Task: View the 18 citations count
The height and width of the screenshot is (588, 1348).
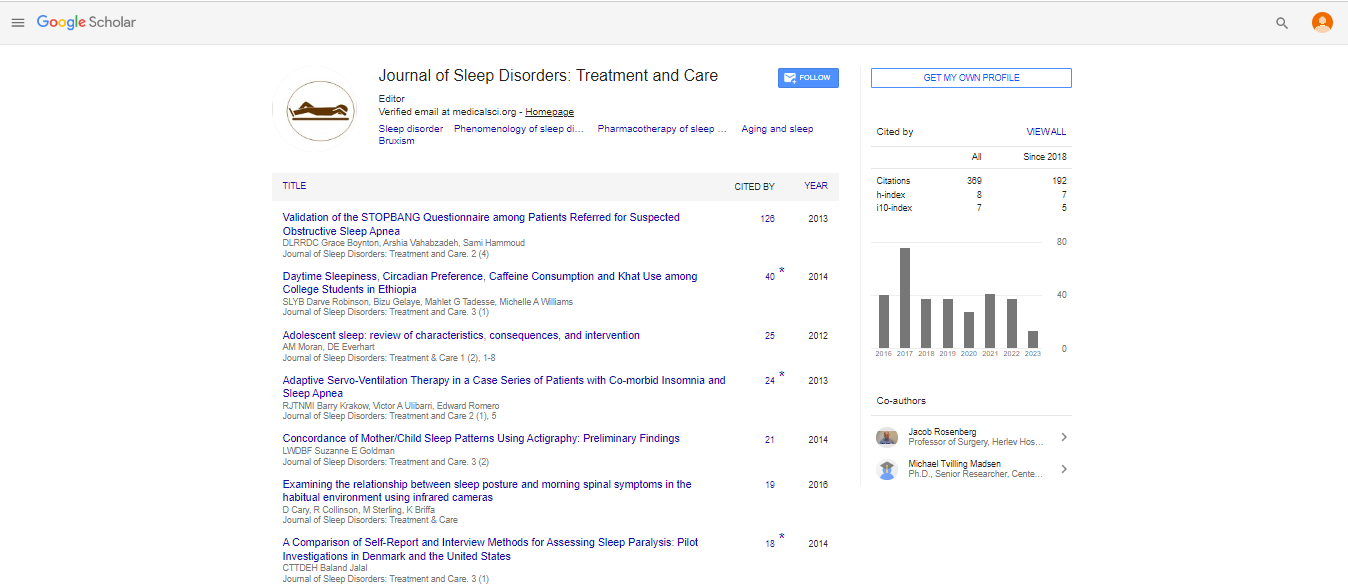Action: tap(770, 544)
